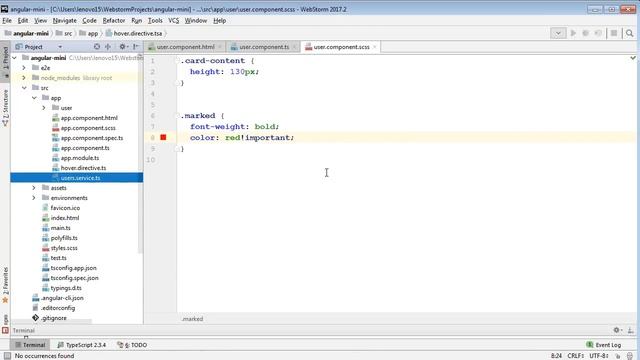Close the user.component.html tab
Image resolution: width=640 pixels, height=360 pixels.
220,47
